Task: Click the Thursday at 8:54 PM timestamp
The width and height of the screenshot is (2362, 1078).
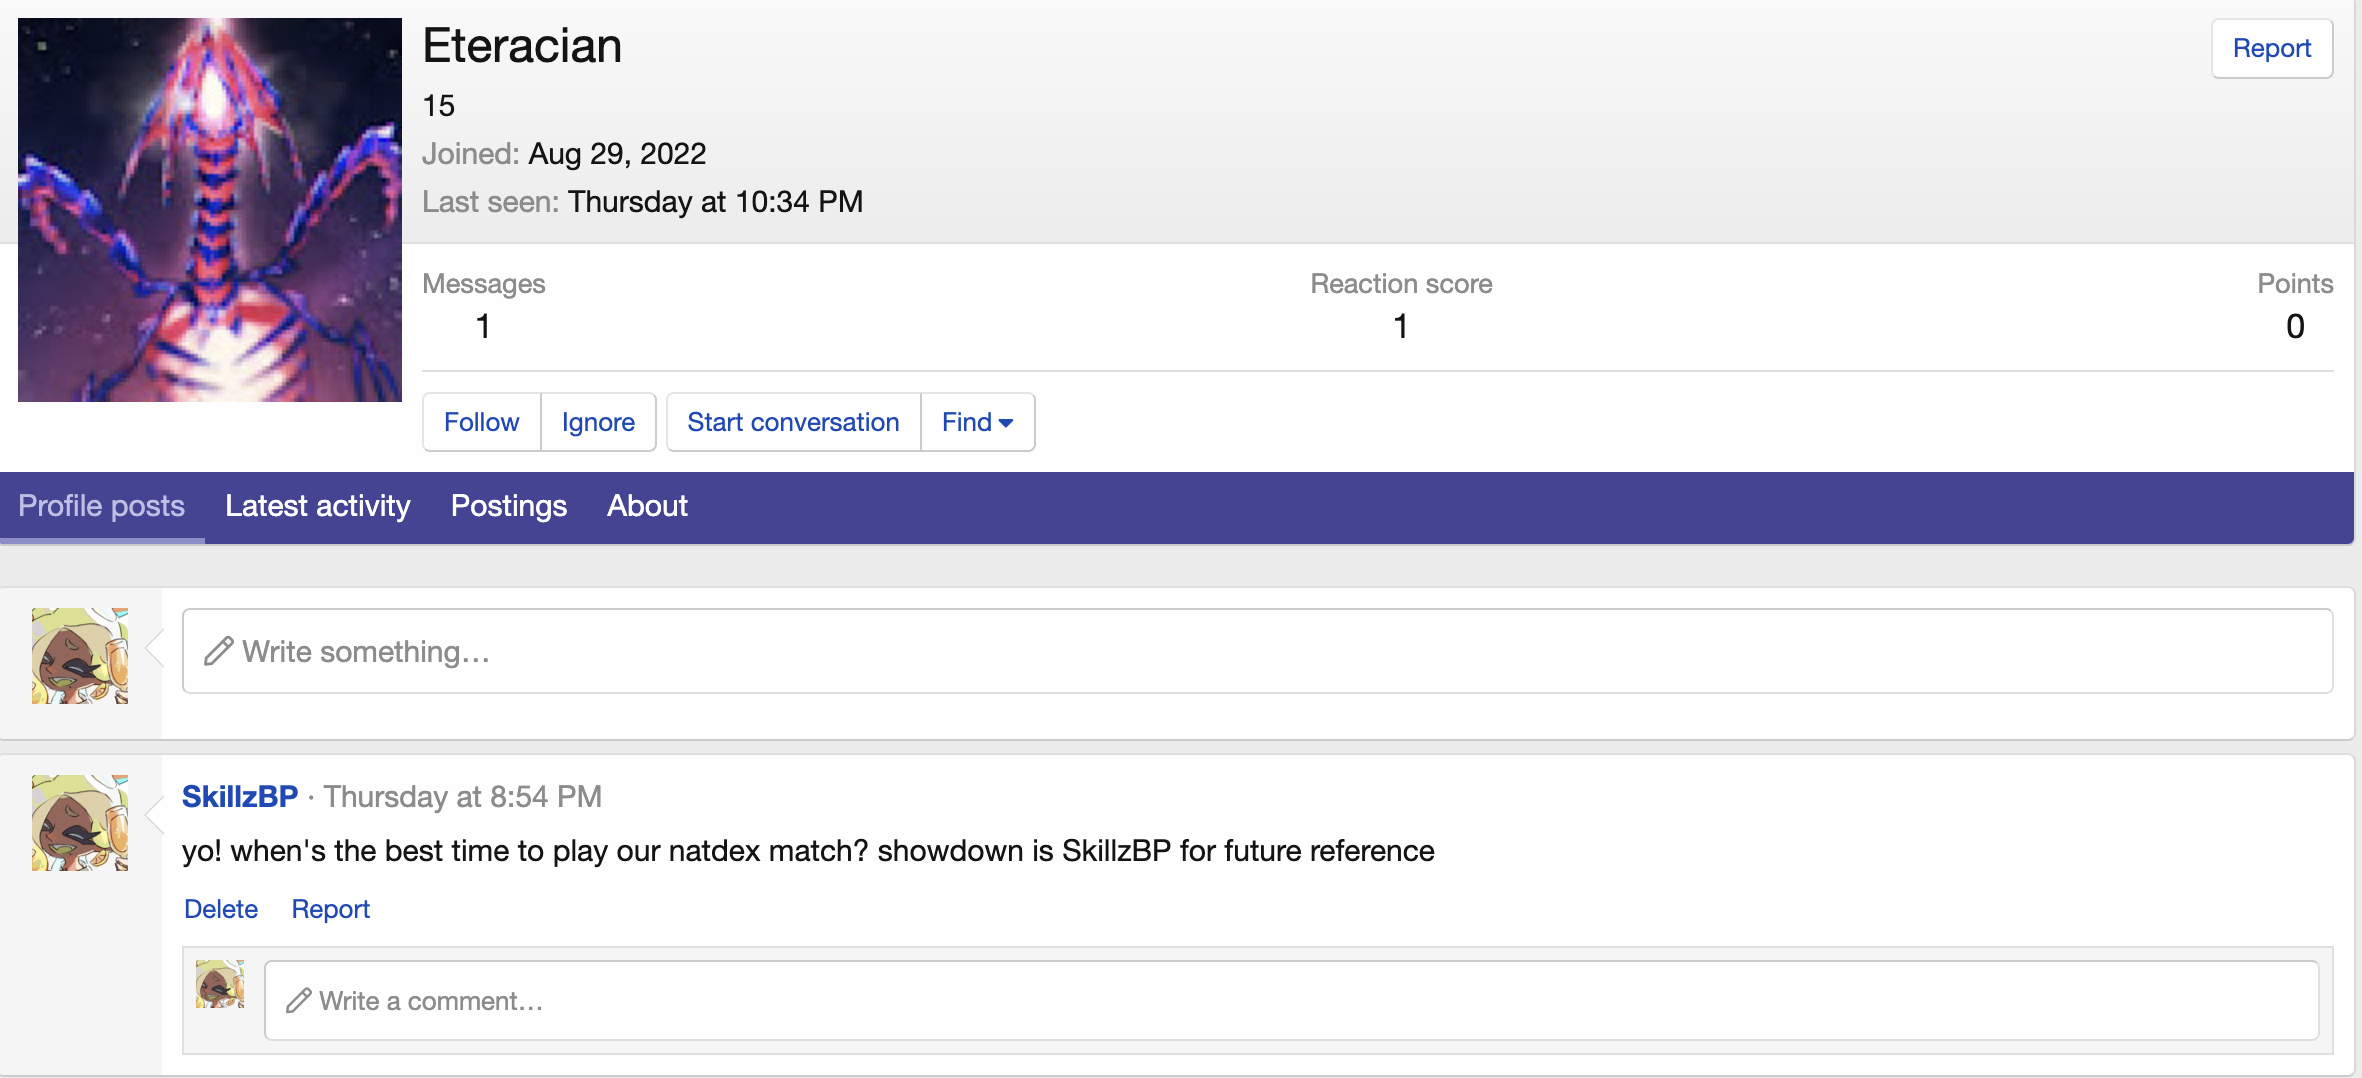Action: [x=462, y=796]
